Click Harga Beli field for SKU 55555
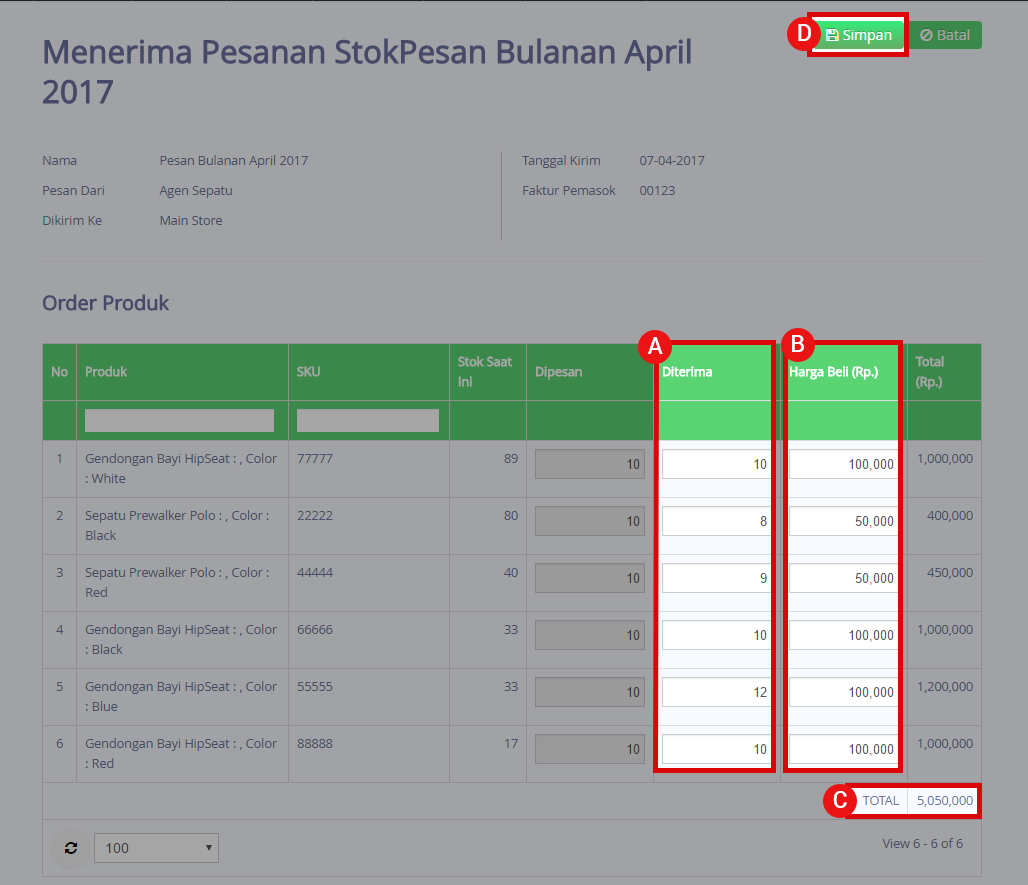 point(843,692)
